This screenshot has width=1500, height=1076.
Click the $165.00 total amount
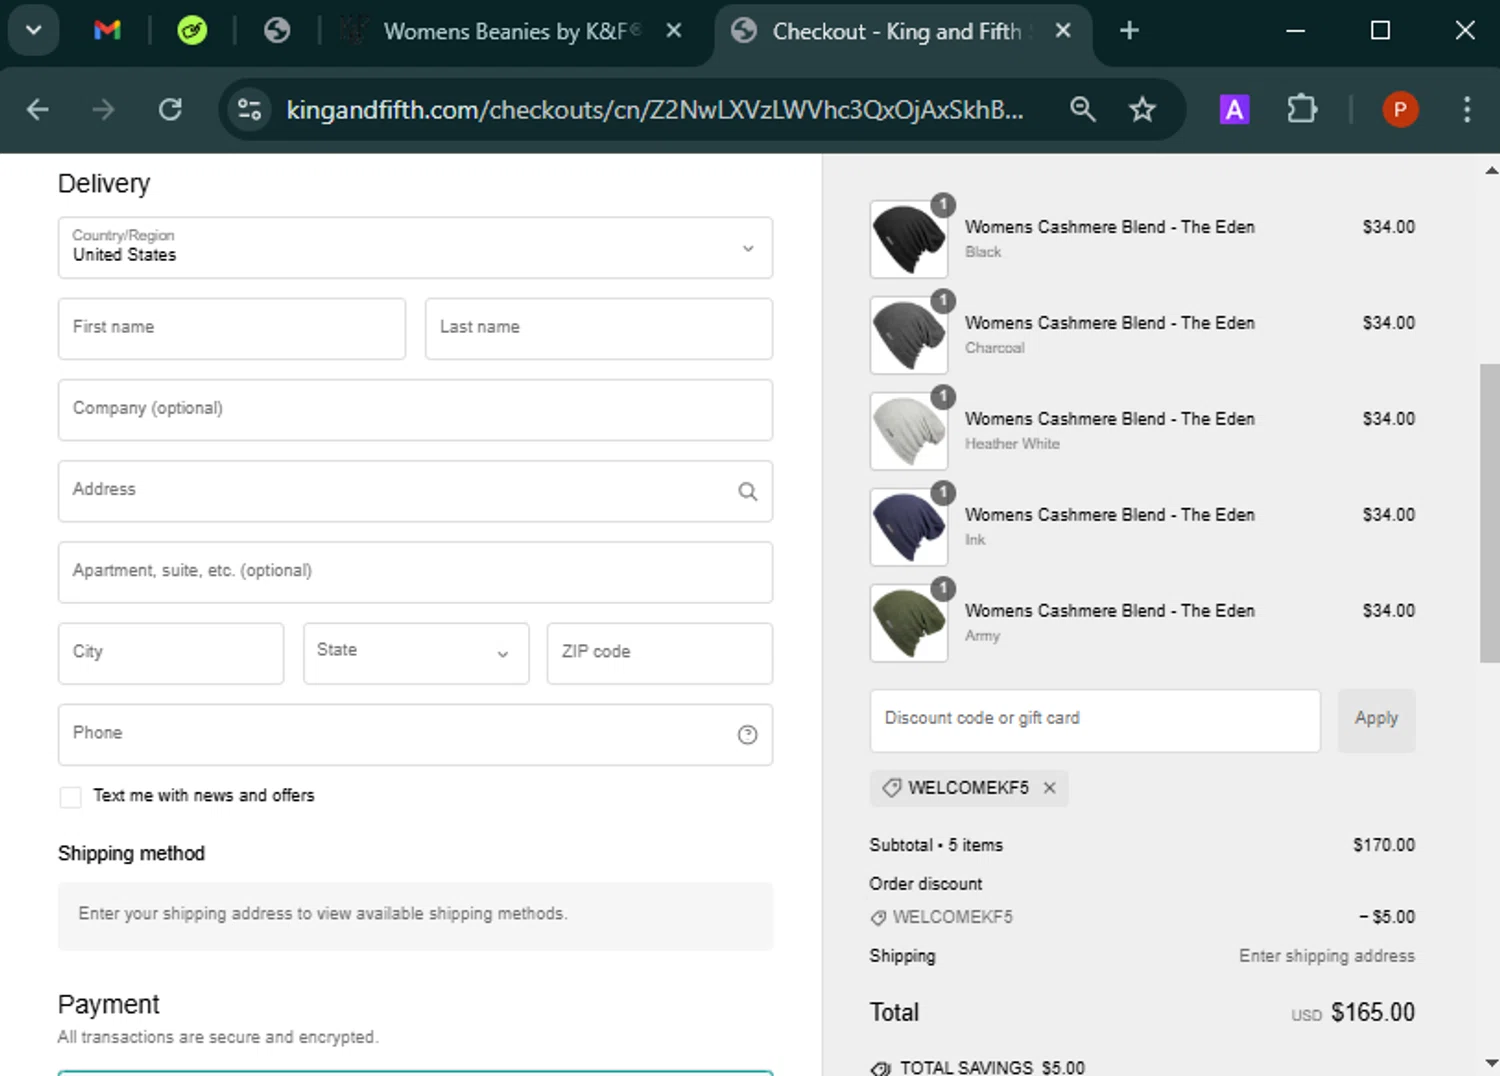(1372, 1012)
